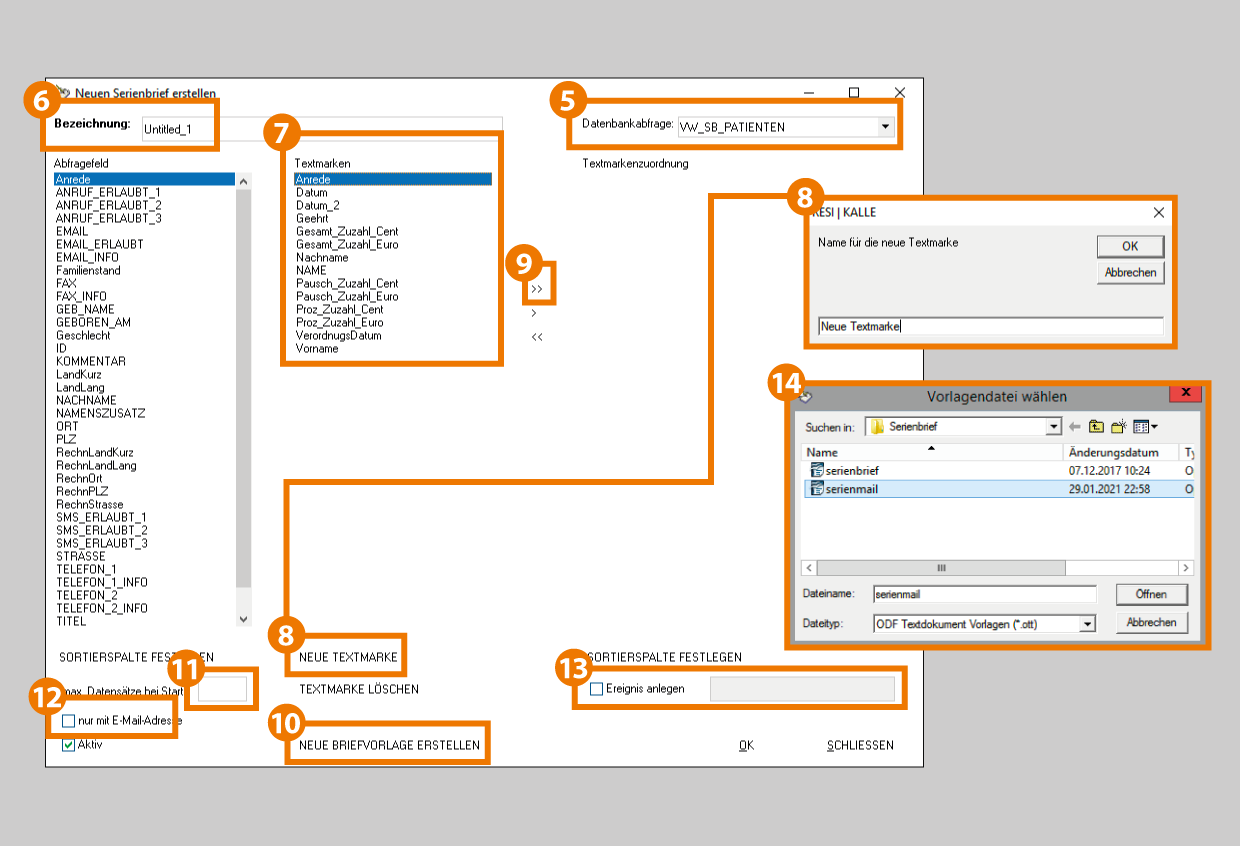Select Nachname in Textmarken list
The height and width of the screenshot is (846, 1240).
tap(321, 257)
